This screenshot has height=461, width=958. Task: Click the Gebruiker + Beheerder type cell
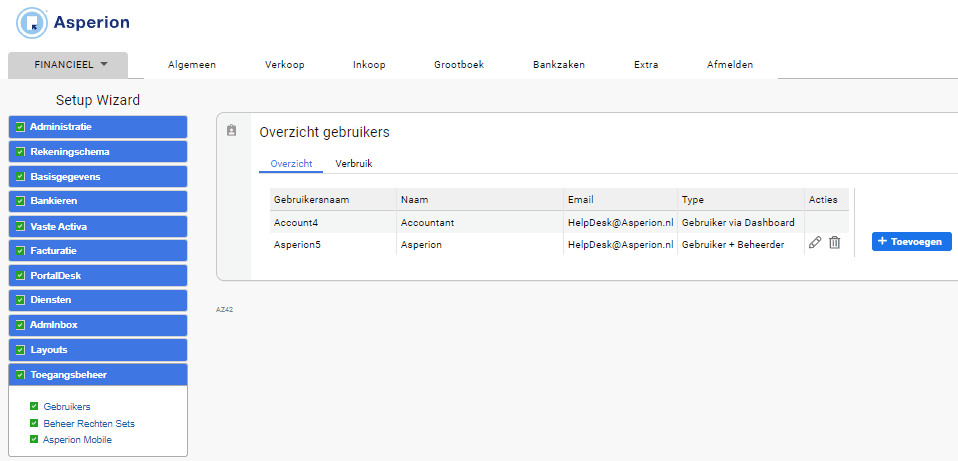click(740, 244)
